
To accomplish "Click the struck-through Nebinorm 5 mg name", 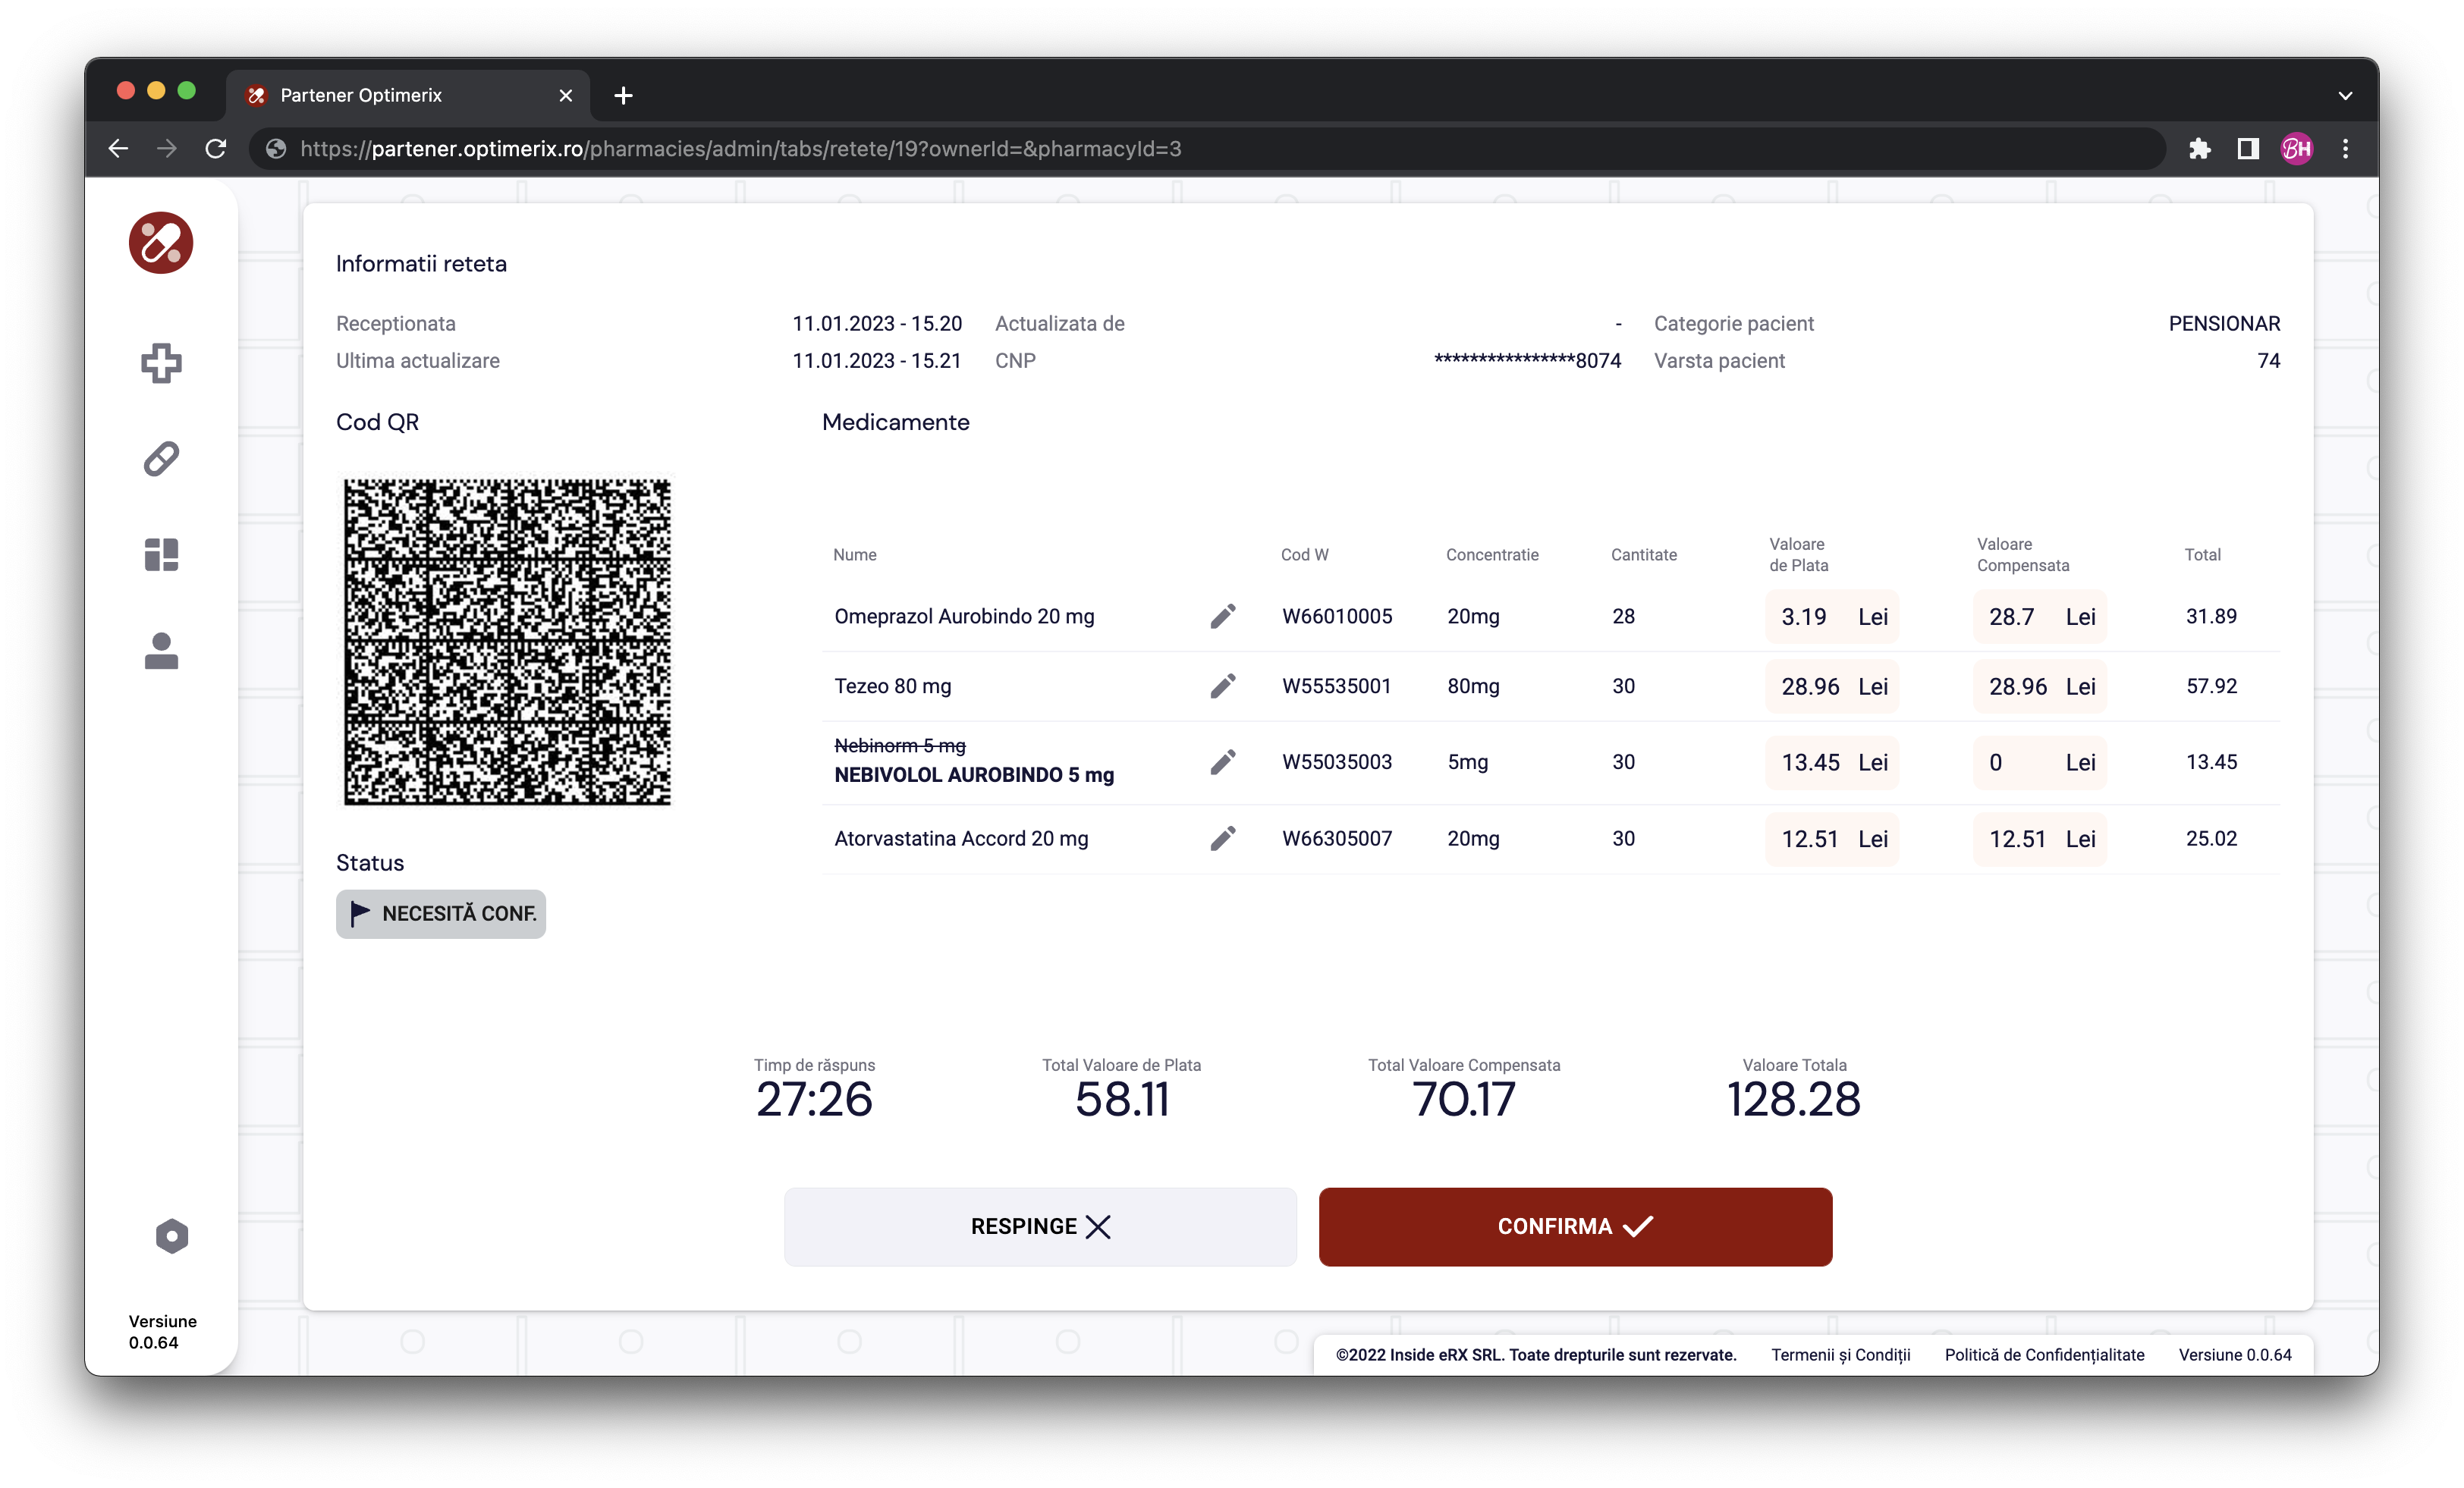I will [900, 745].
